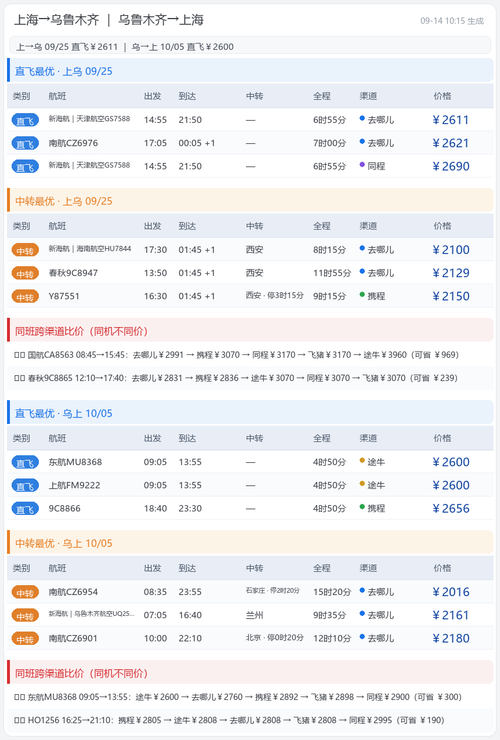The height and width of the screenshot is (740, 500).
Task: Click the transfer city 兰州
Action: point(254,615)
